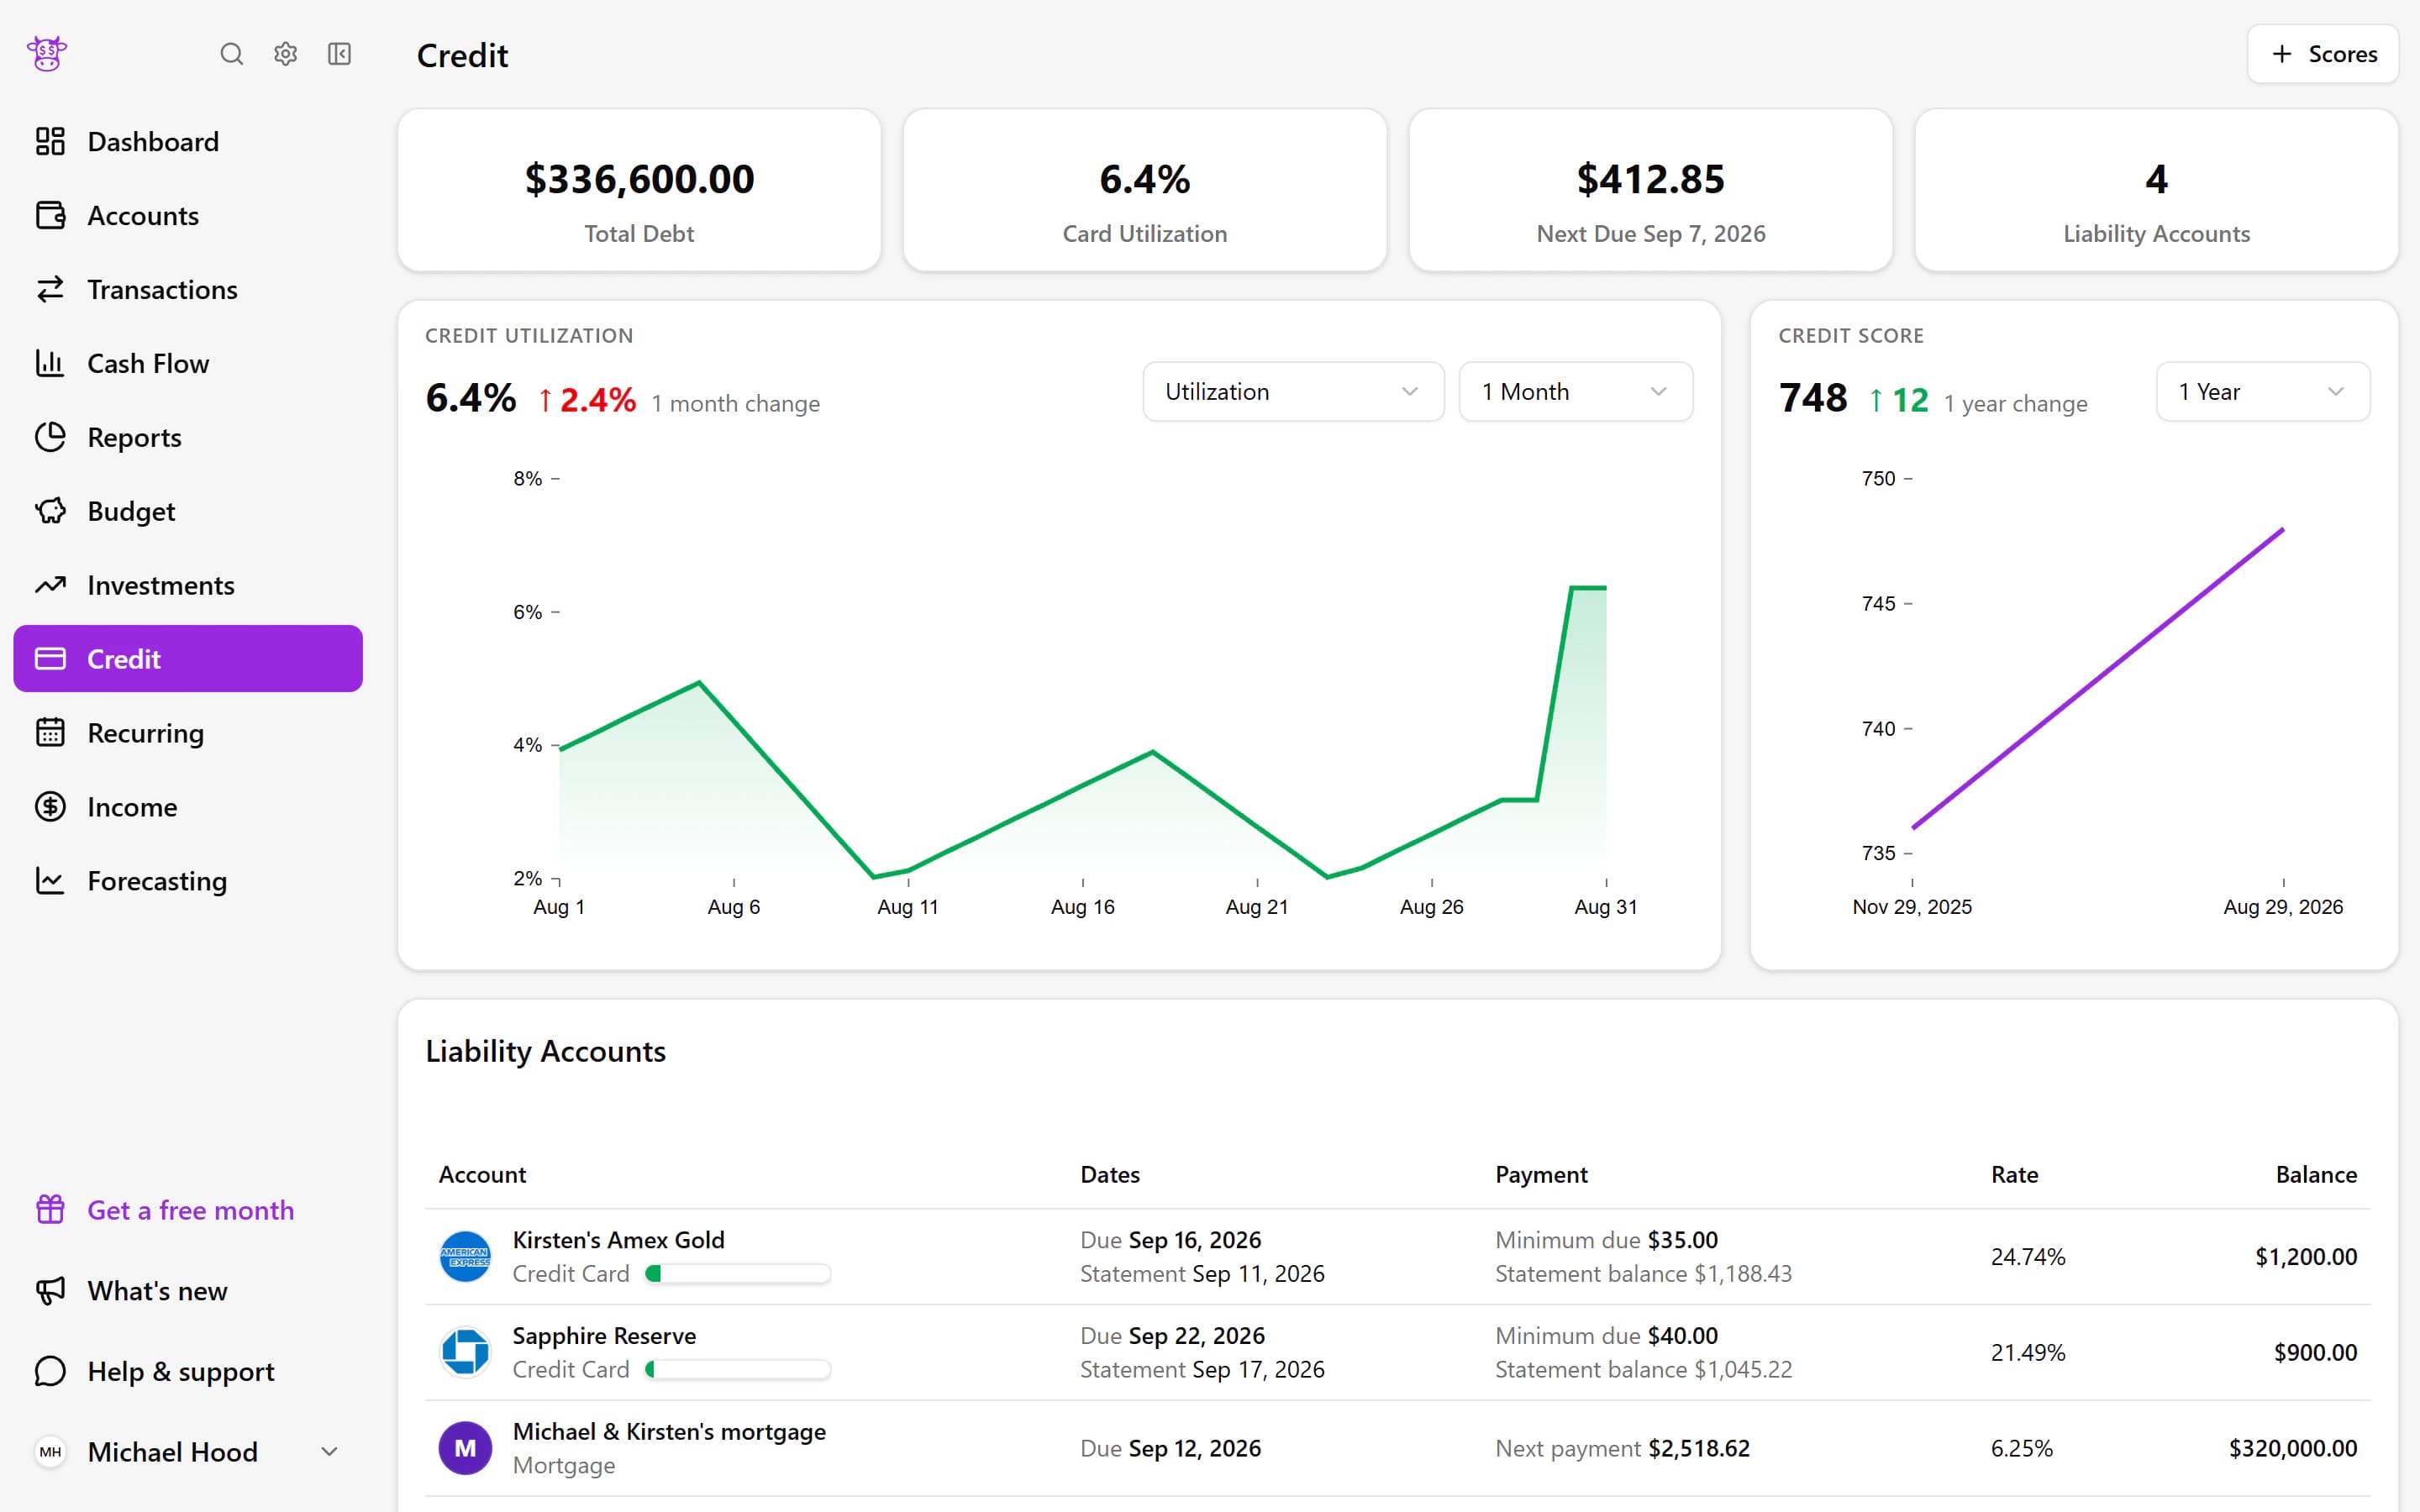The width and height of the screenshot is (2420, 1512).
Task: Click the $900.00 balance value
Action: coord(2315,1353)
